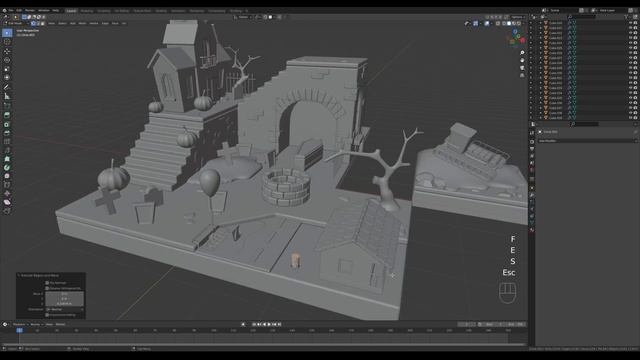Click the Move Z value field

click(x=64, y=304)
